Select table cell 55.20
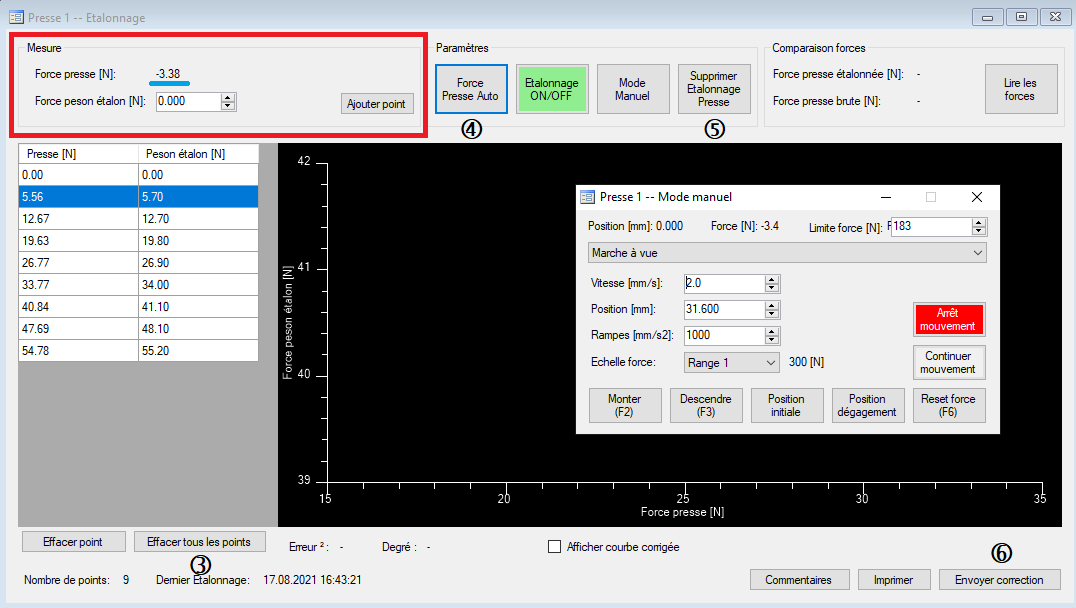1076x608 pixels. (x=198, y=351)
